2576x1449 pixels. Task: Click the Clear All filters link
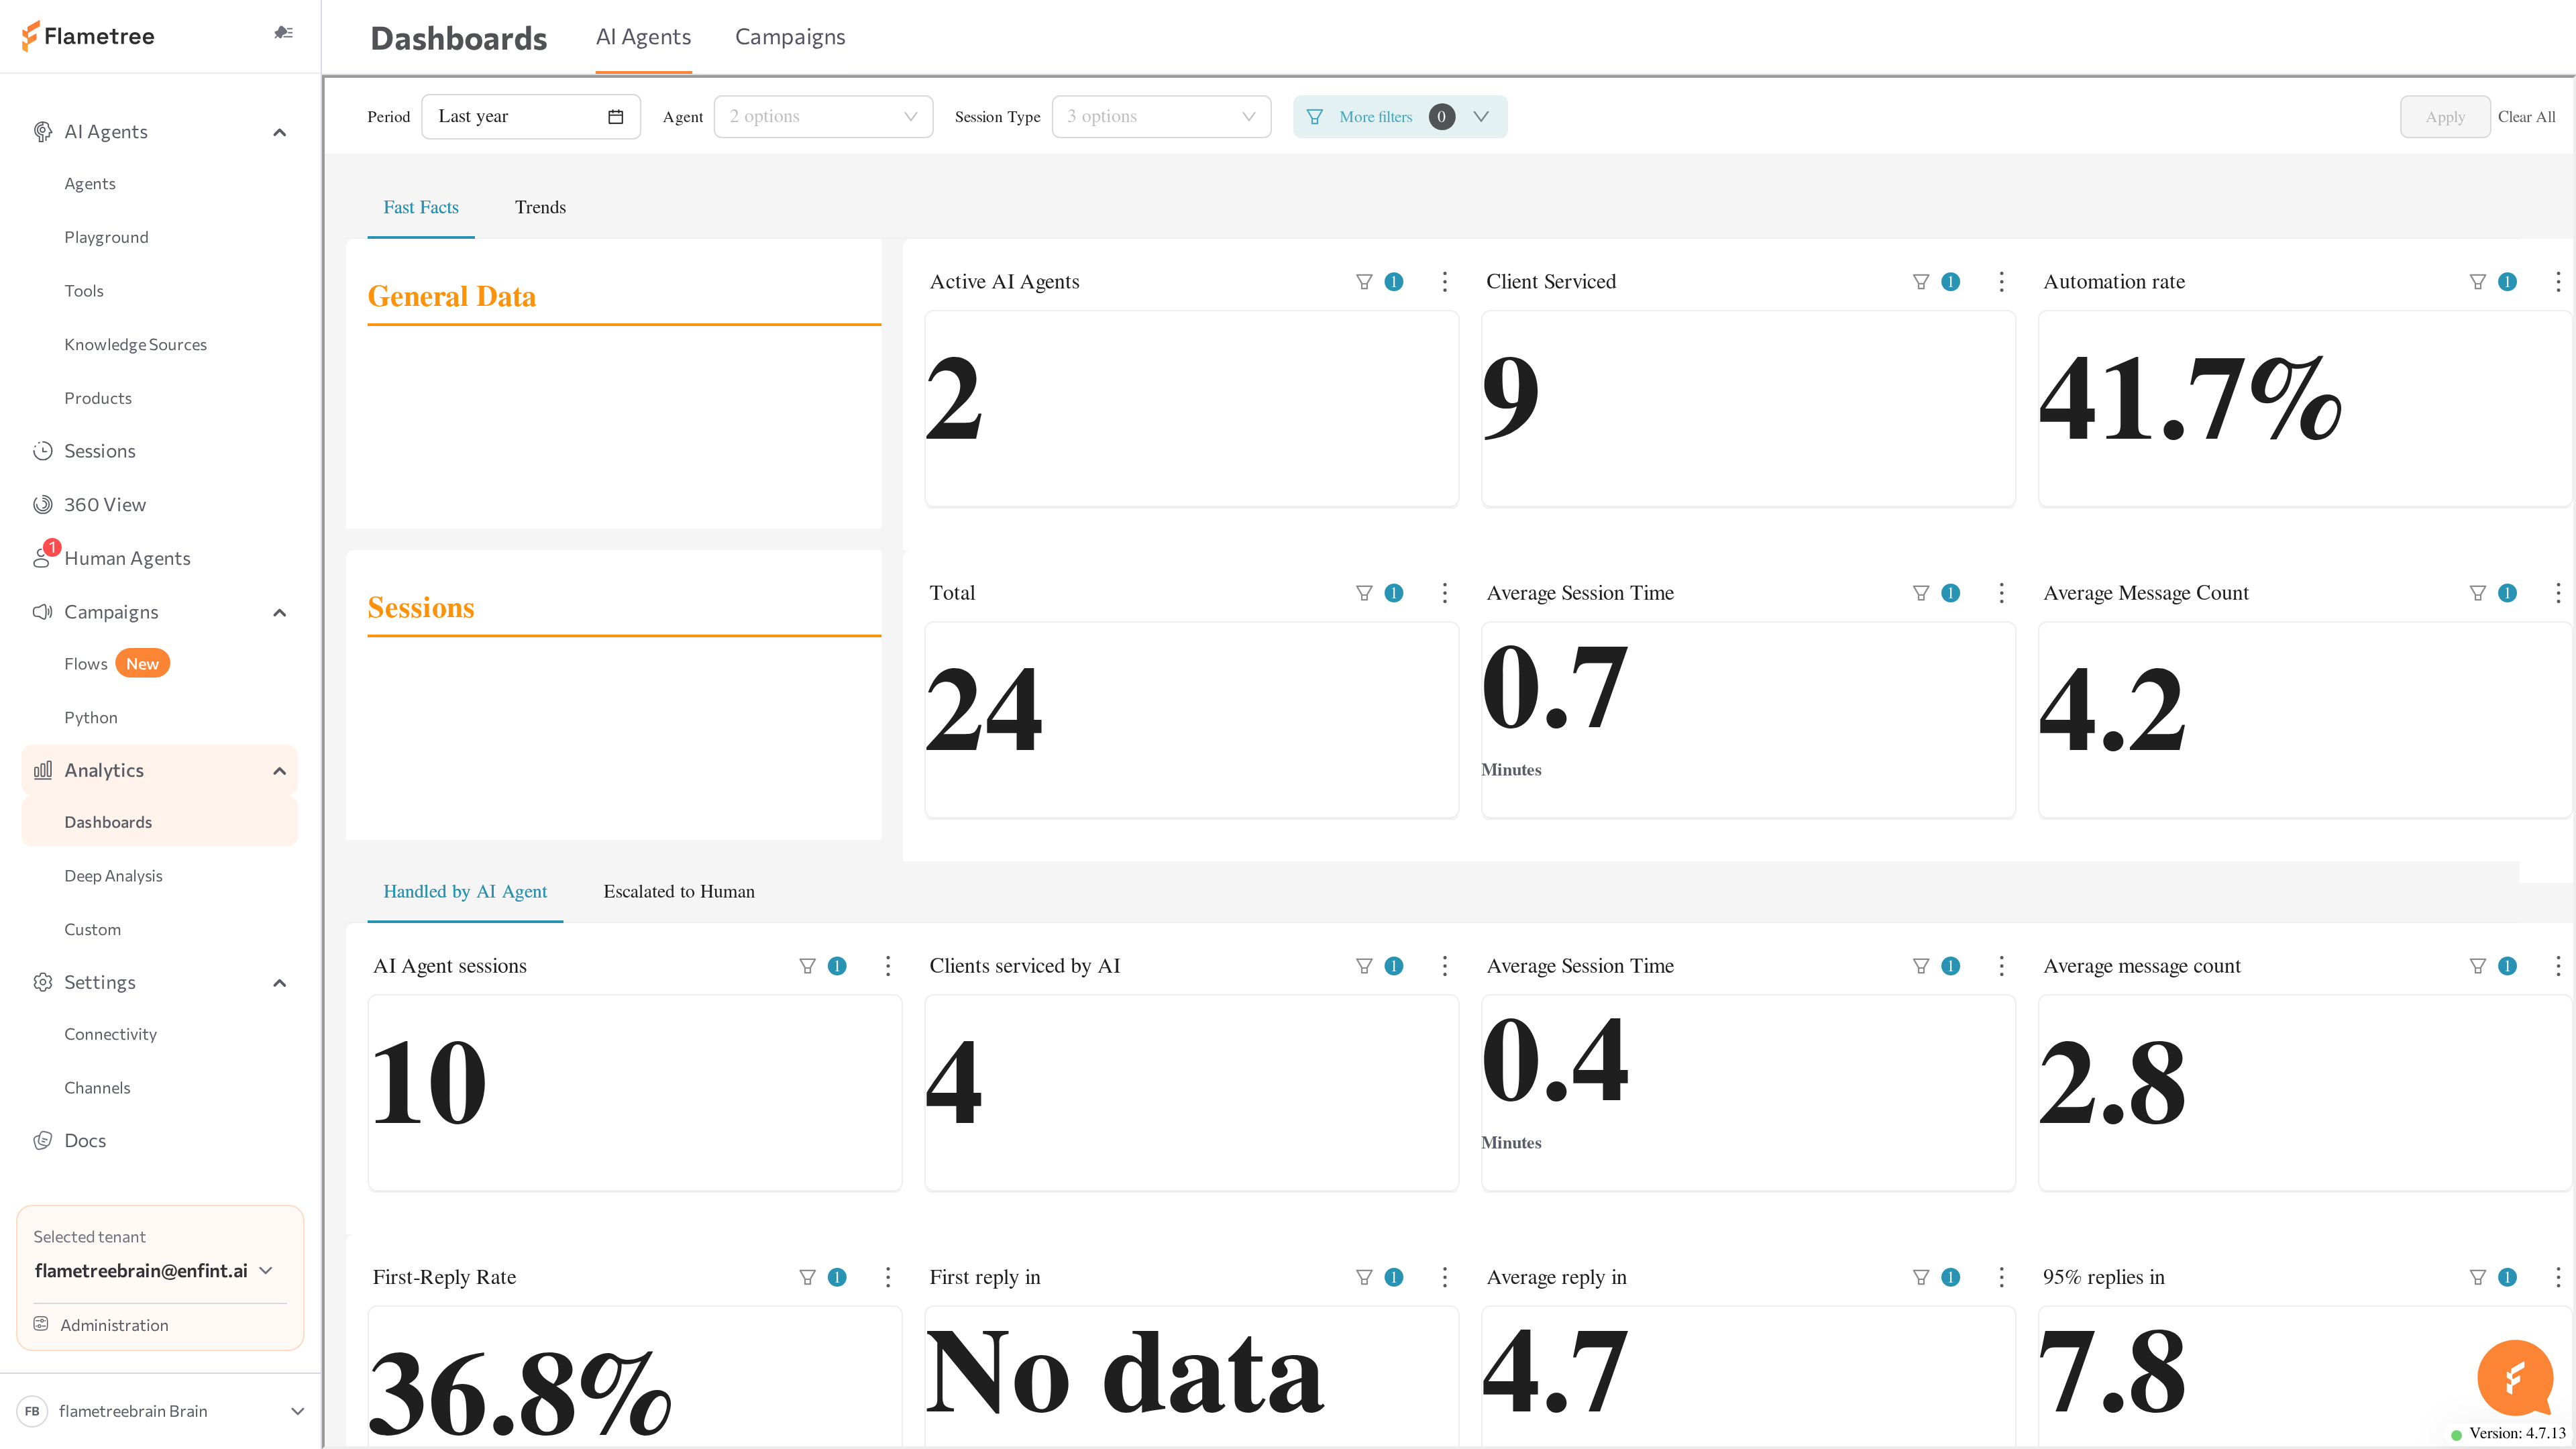(x=2526, y=117)
